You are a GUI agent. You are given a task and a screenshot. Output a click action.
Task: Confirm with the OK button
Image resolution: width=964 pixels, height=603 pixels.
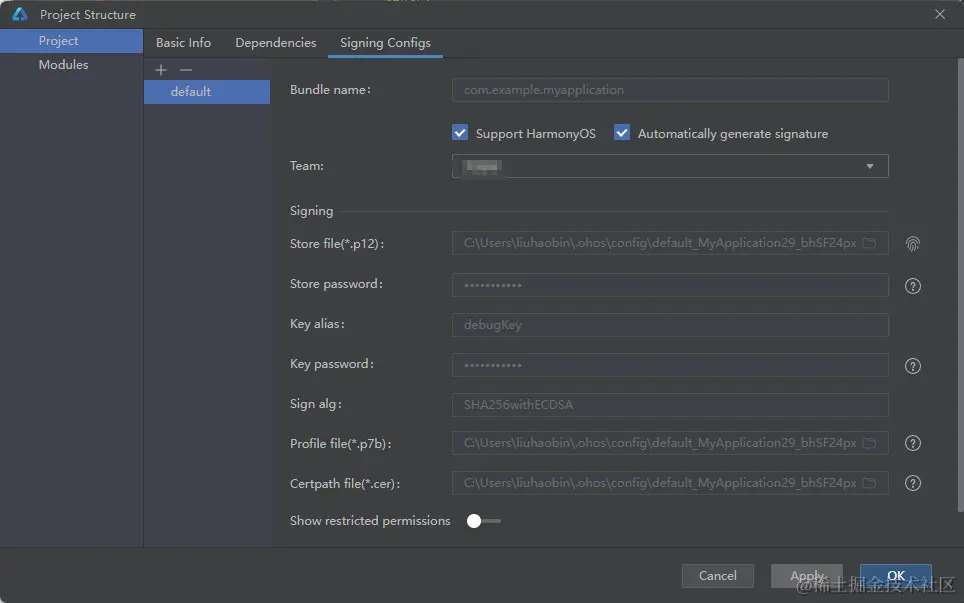(x=895, y=575)
